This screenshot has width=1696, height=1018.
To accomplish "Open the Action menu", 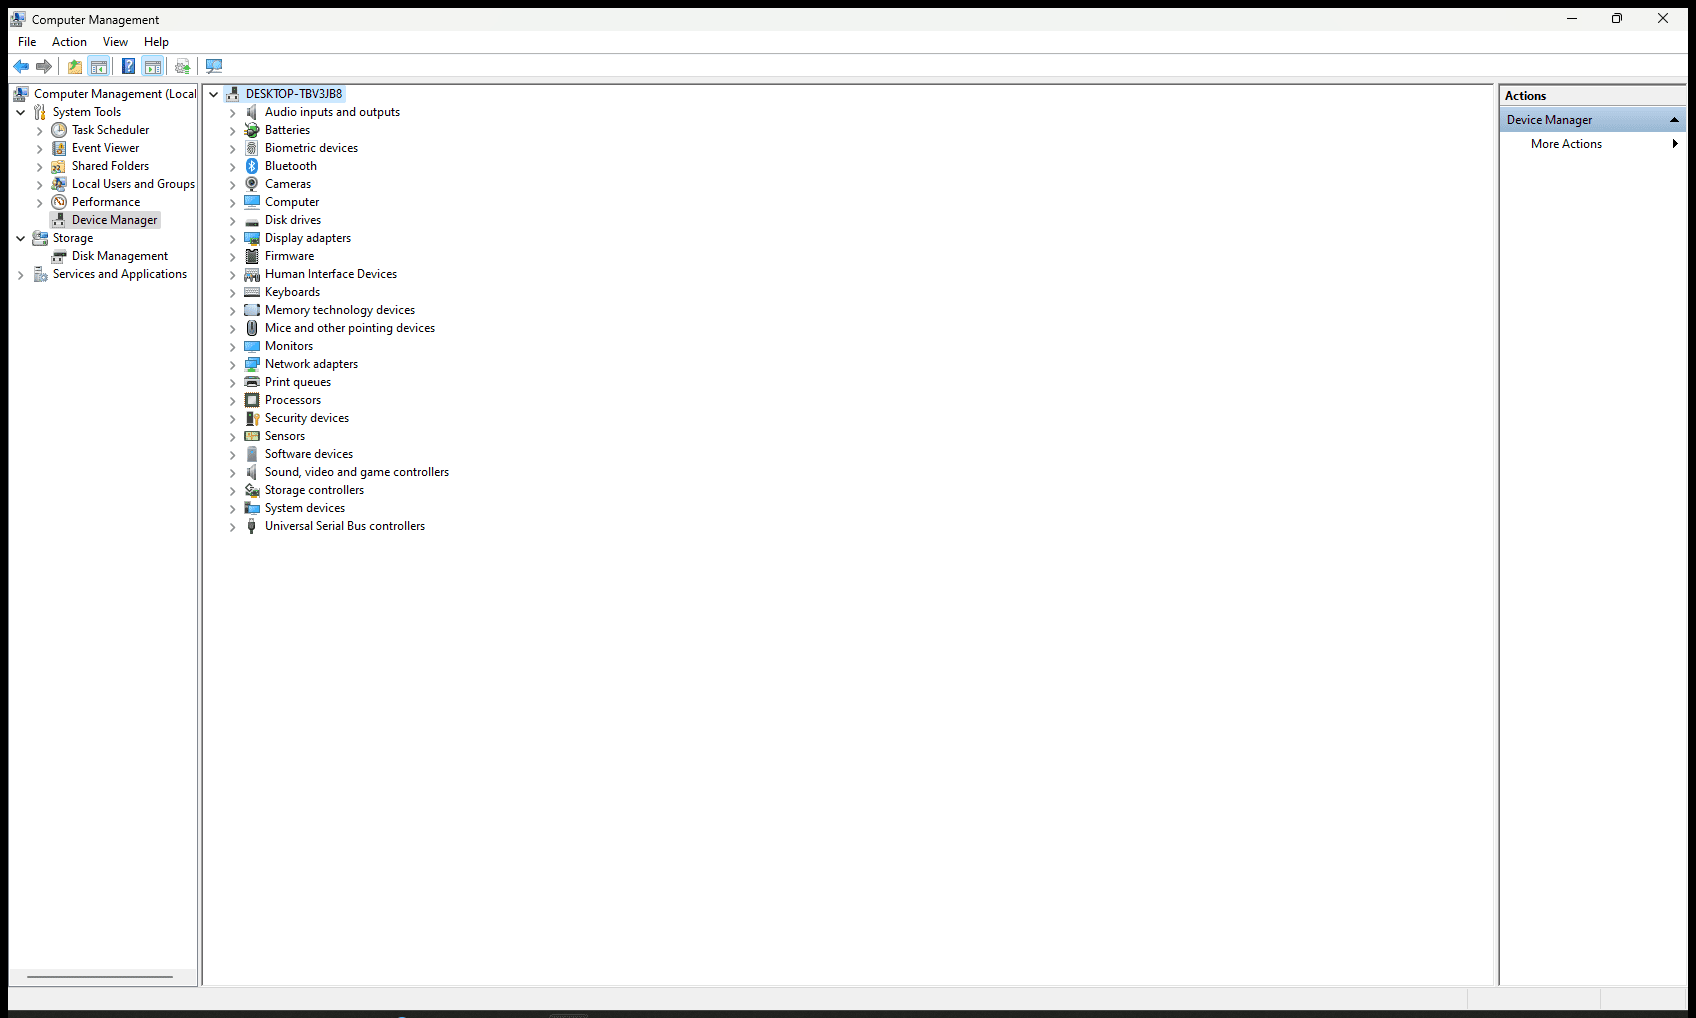I will pyautogui.click(x=69, y=42).
